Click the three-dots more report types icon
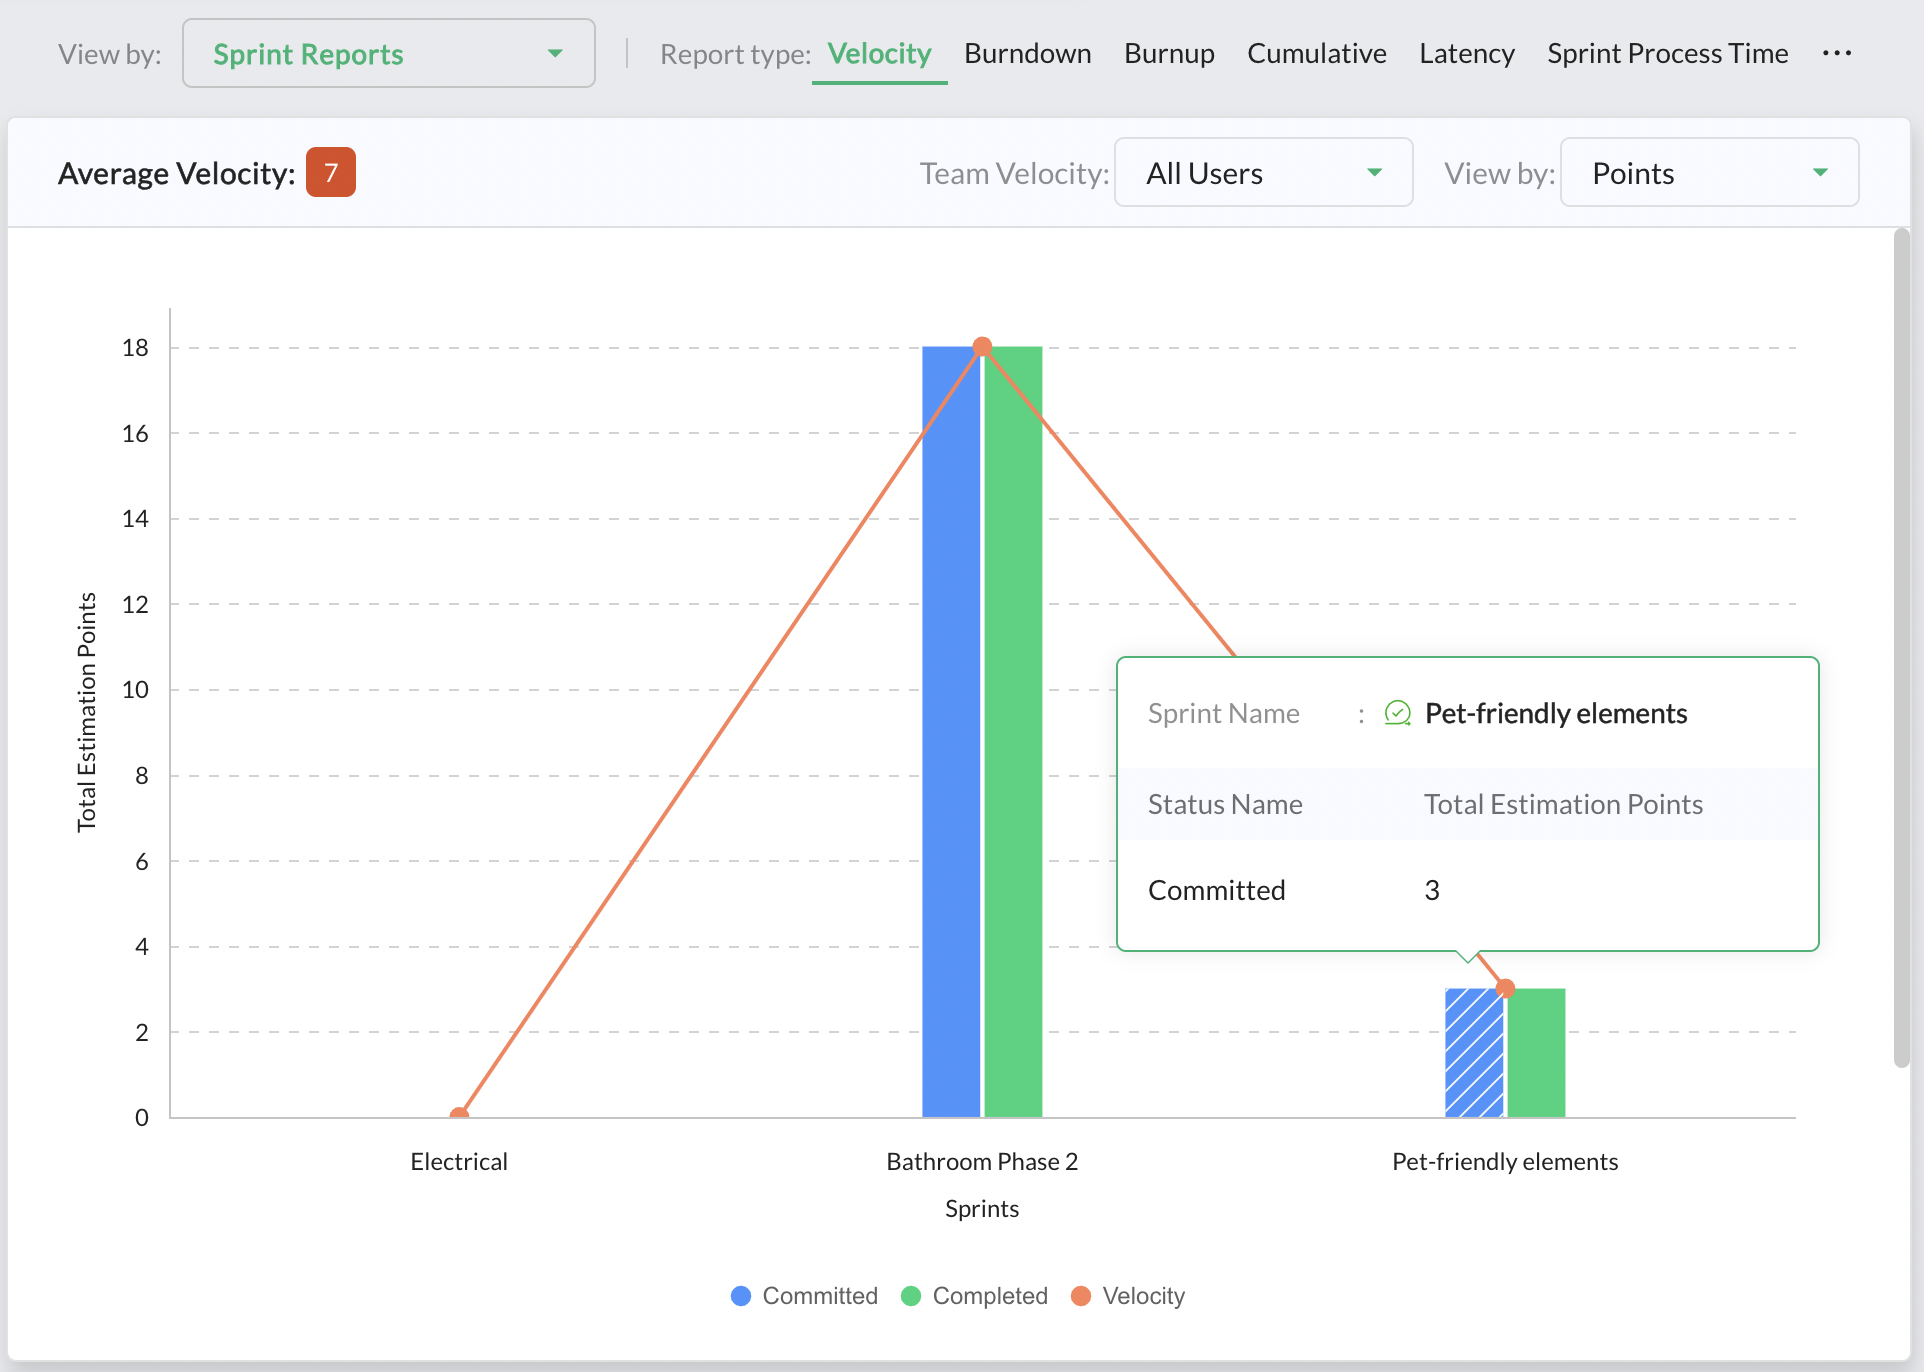 coord(1836,53)
